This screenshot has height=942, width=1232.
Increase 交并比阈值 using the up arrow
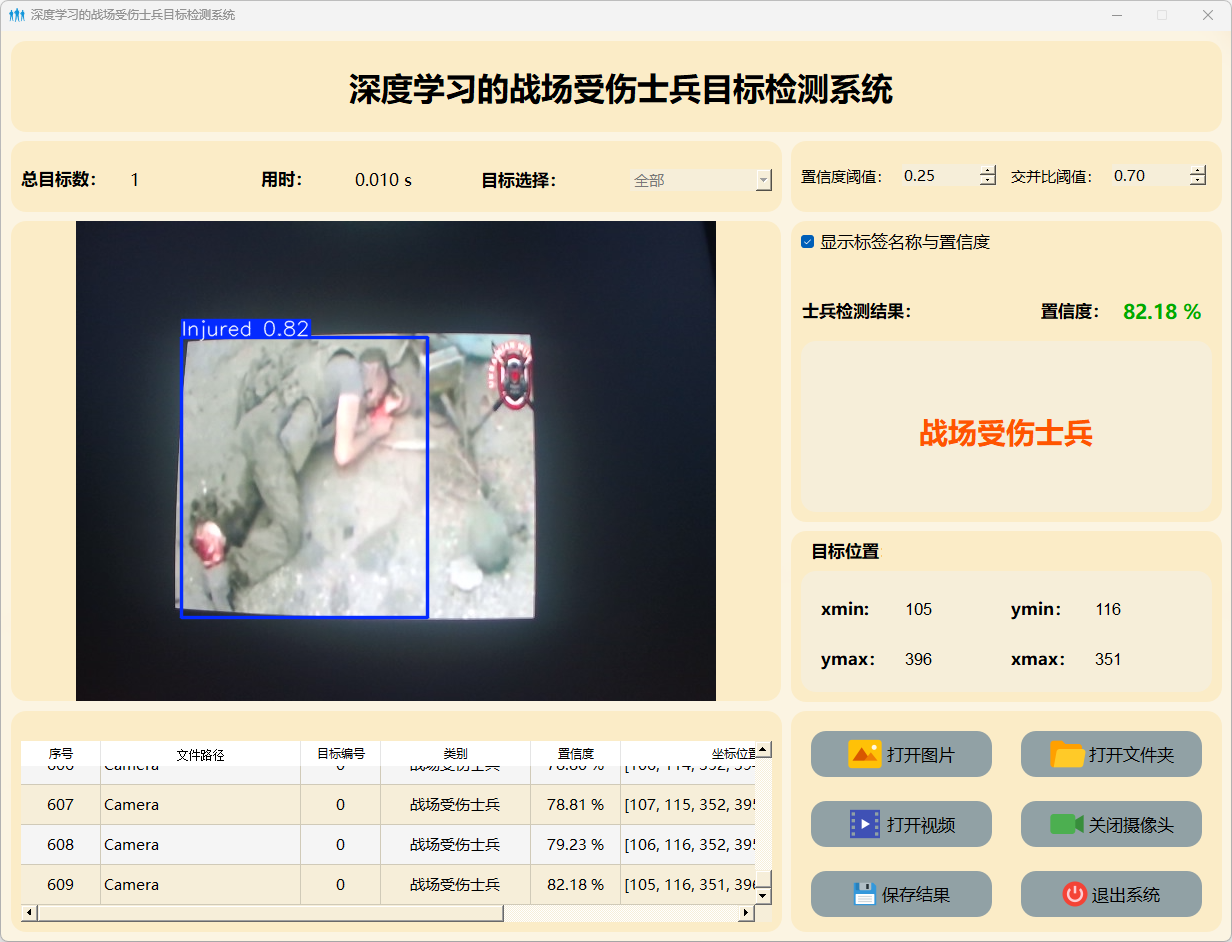(1198, 170)
